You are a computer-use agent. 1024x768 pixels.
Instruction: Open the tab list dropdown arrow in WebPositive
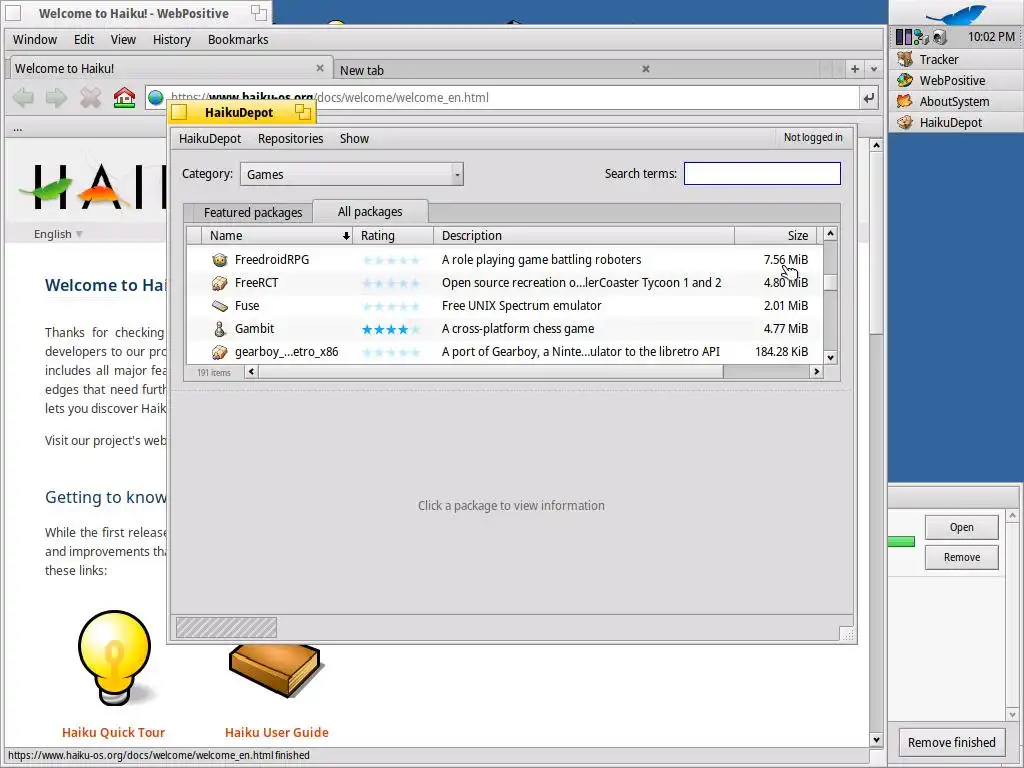(874, 69)
